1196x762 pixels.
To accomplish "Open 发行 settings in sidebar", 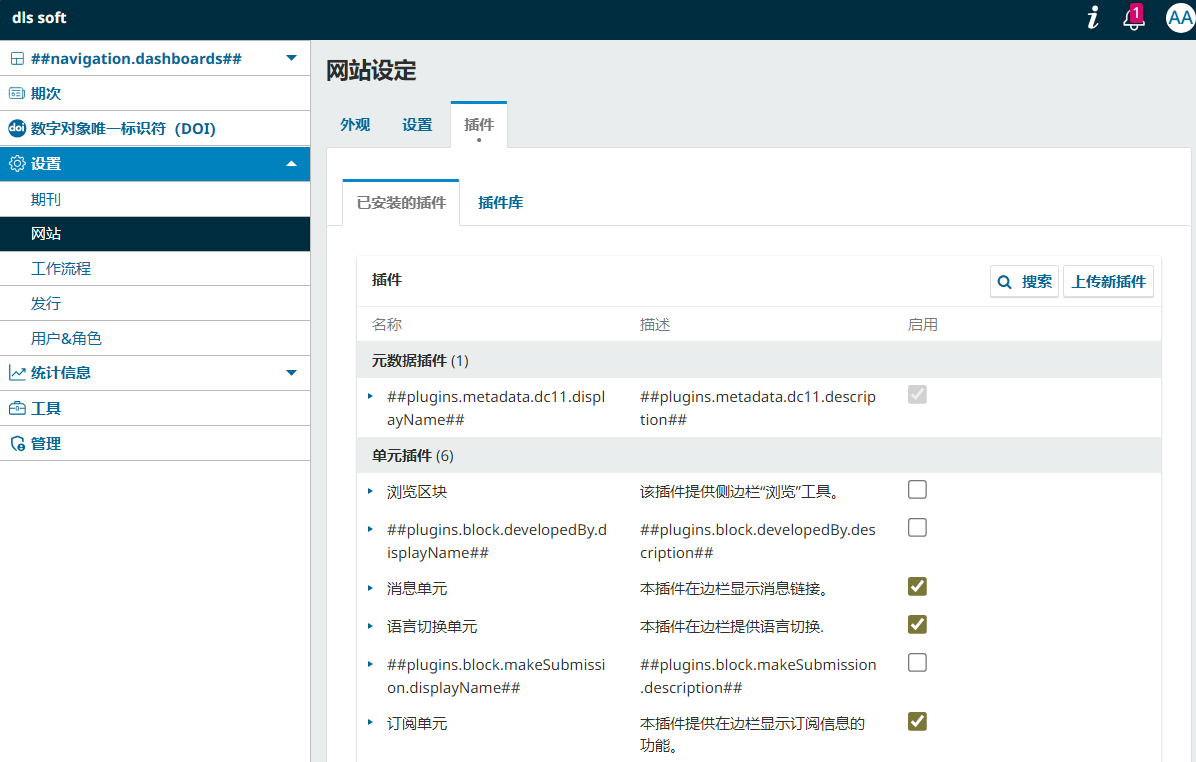I will click(155, 304).
